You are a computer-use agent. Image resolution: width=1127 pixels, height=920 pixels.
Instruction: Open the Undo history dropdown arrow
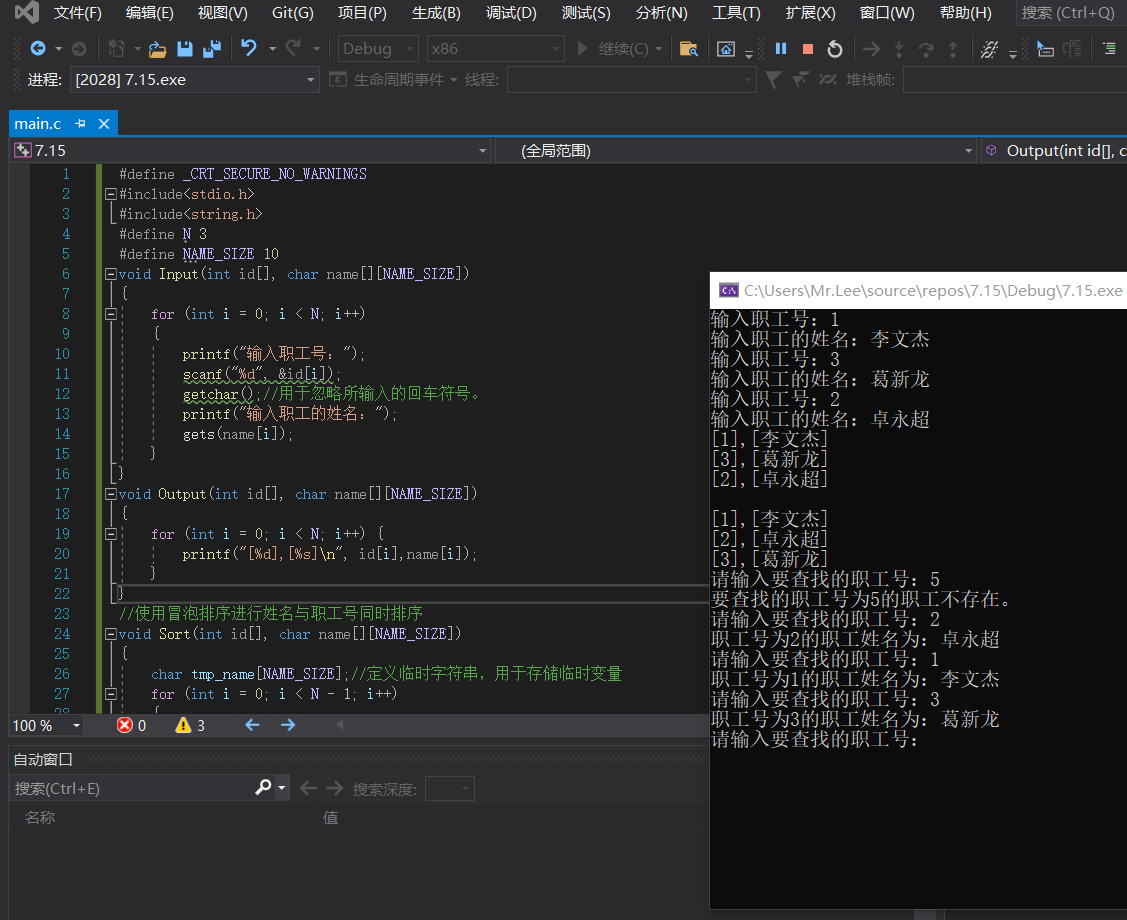tap(272, 48)
